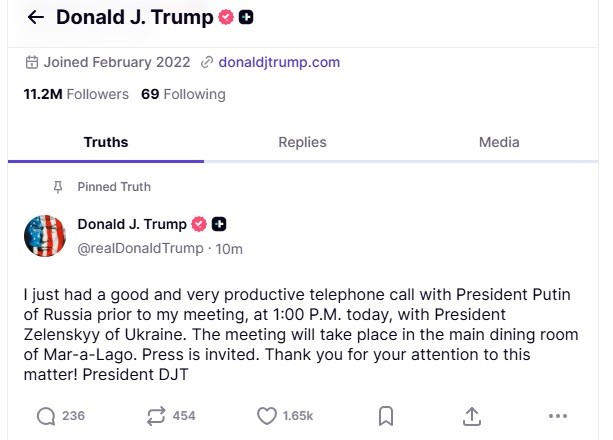Click the post author name Donald J. Trump

coord(132,224)
